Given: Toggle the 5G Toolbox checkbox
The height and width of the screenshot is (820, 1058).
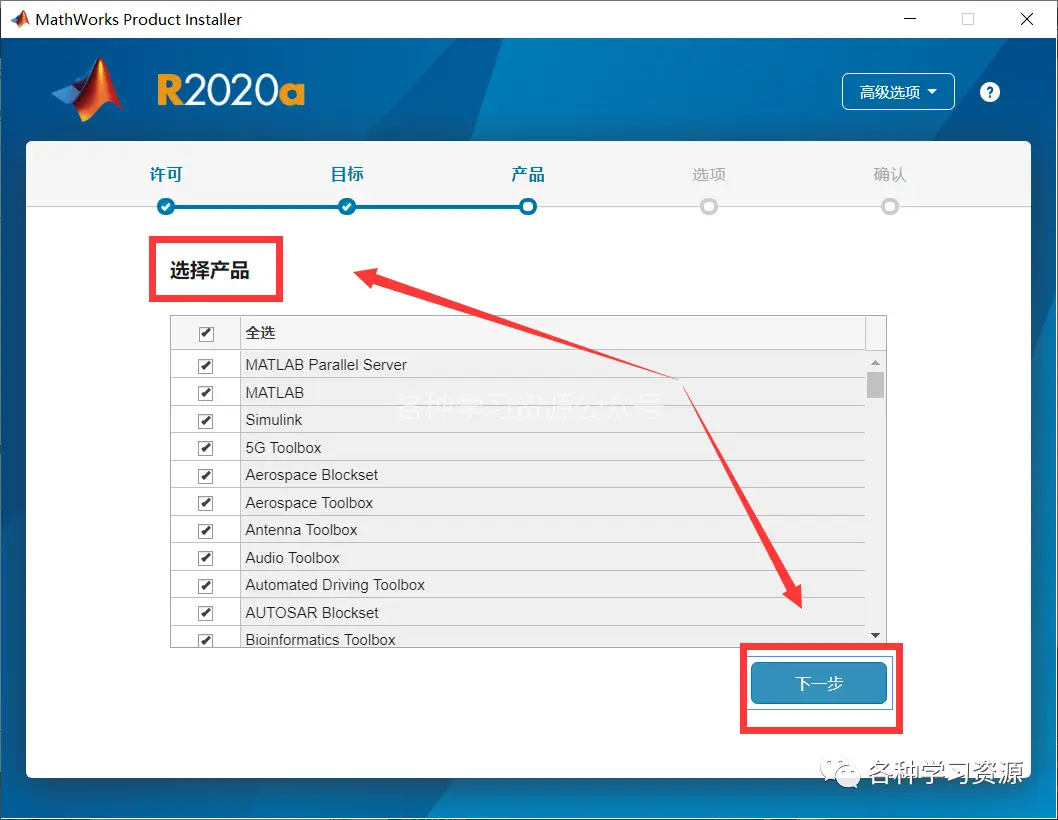Looking at the screenshot, I should 206,448.
